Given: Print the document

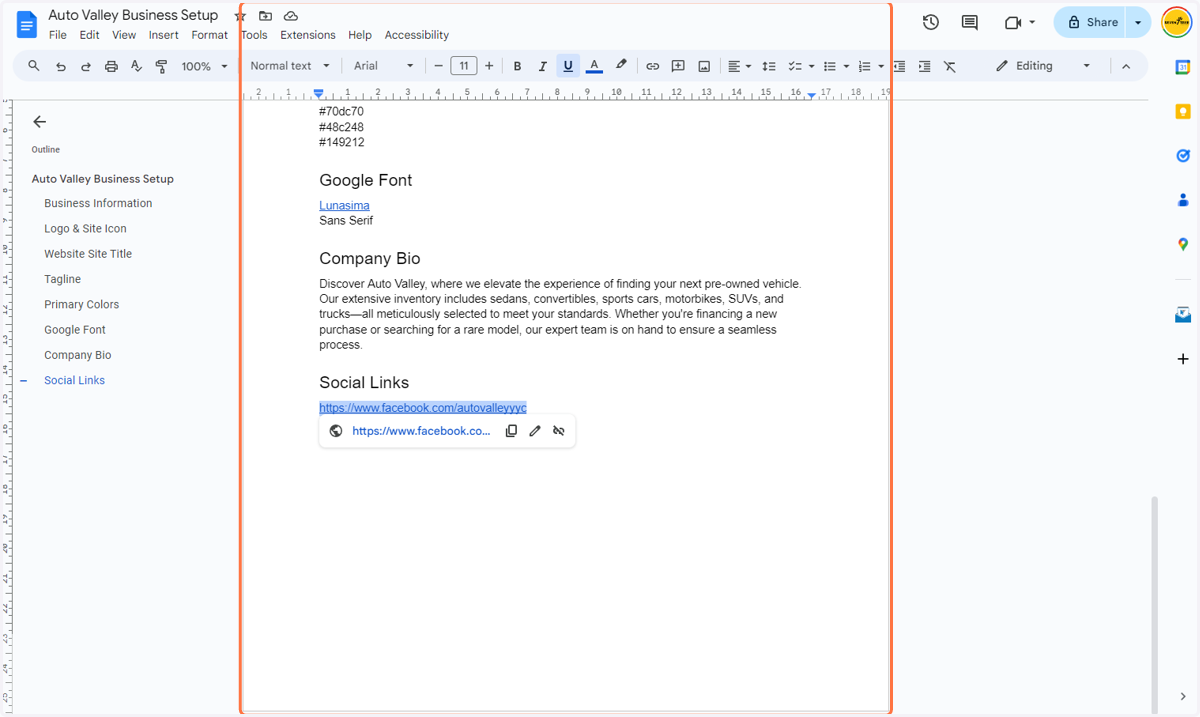Looking at the screenshot, I should [111, 66].
